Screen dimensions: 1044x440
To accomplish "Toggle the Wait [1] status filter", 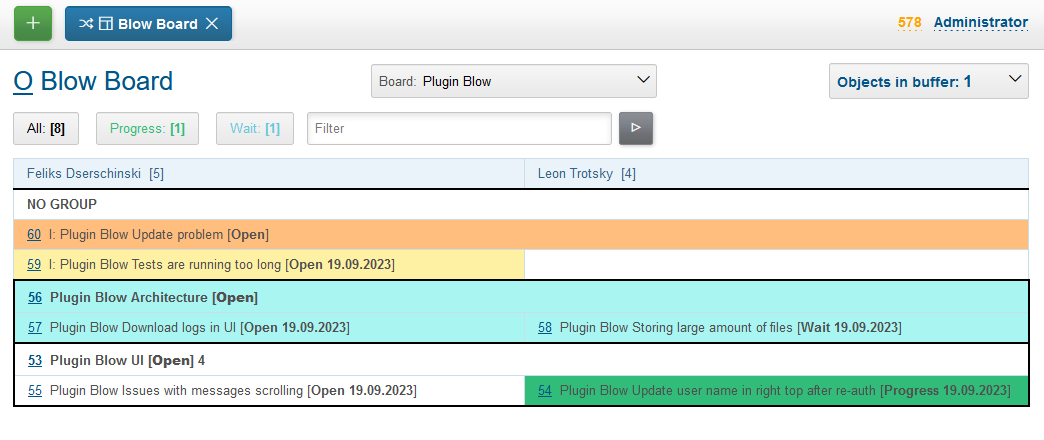I will (254, 128).
